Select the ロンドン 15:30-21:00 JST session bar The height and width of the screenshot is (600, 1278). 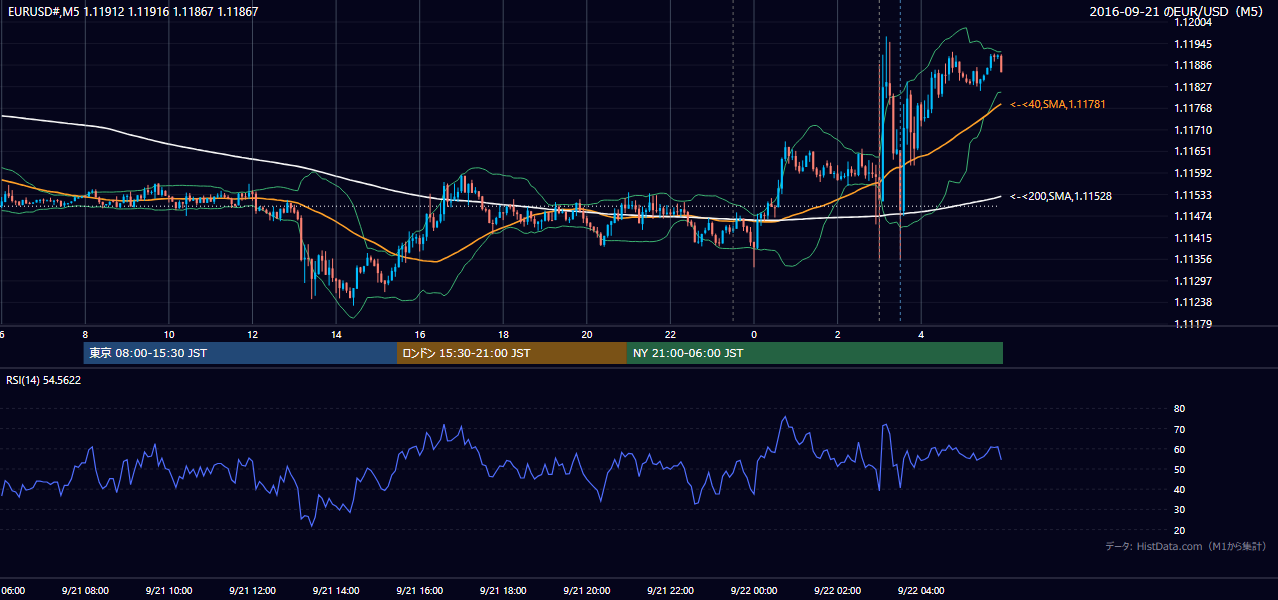[512, 353]
